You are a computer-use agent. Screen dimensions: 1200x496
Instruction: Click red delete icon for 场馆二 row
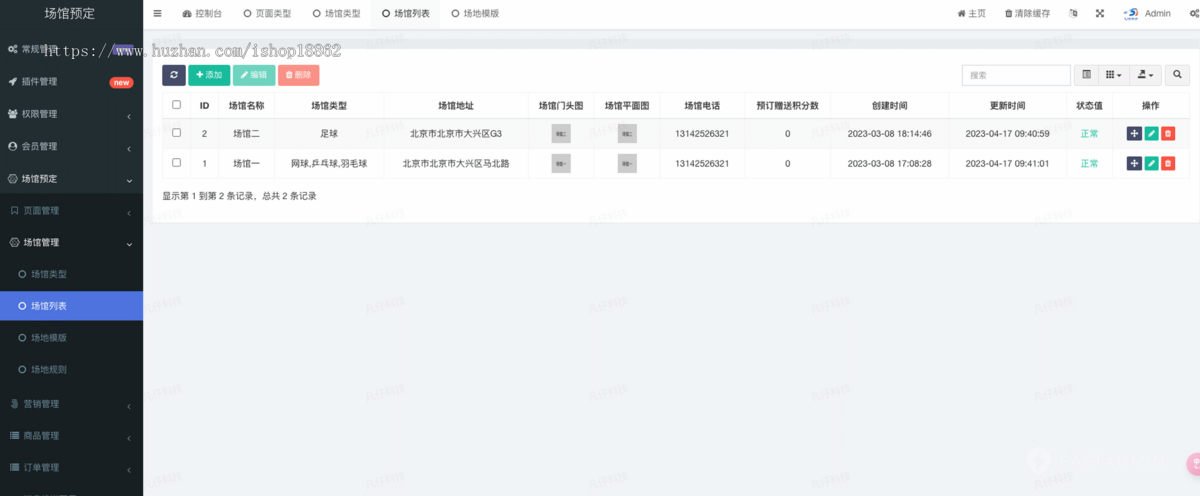coord(1168,133)
